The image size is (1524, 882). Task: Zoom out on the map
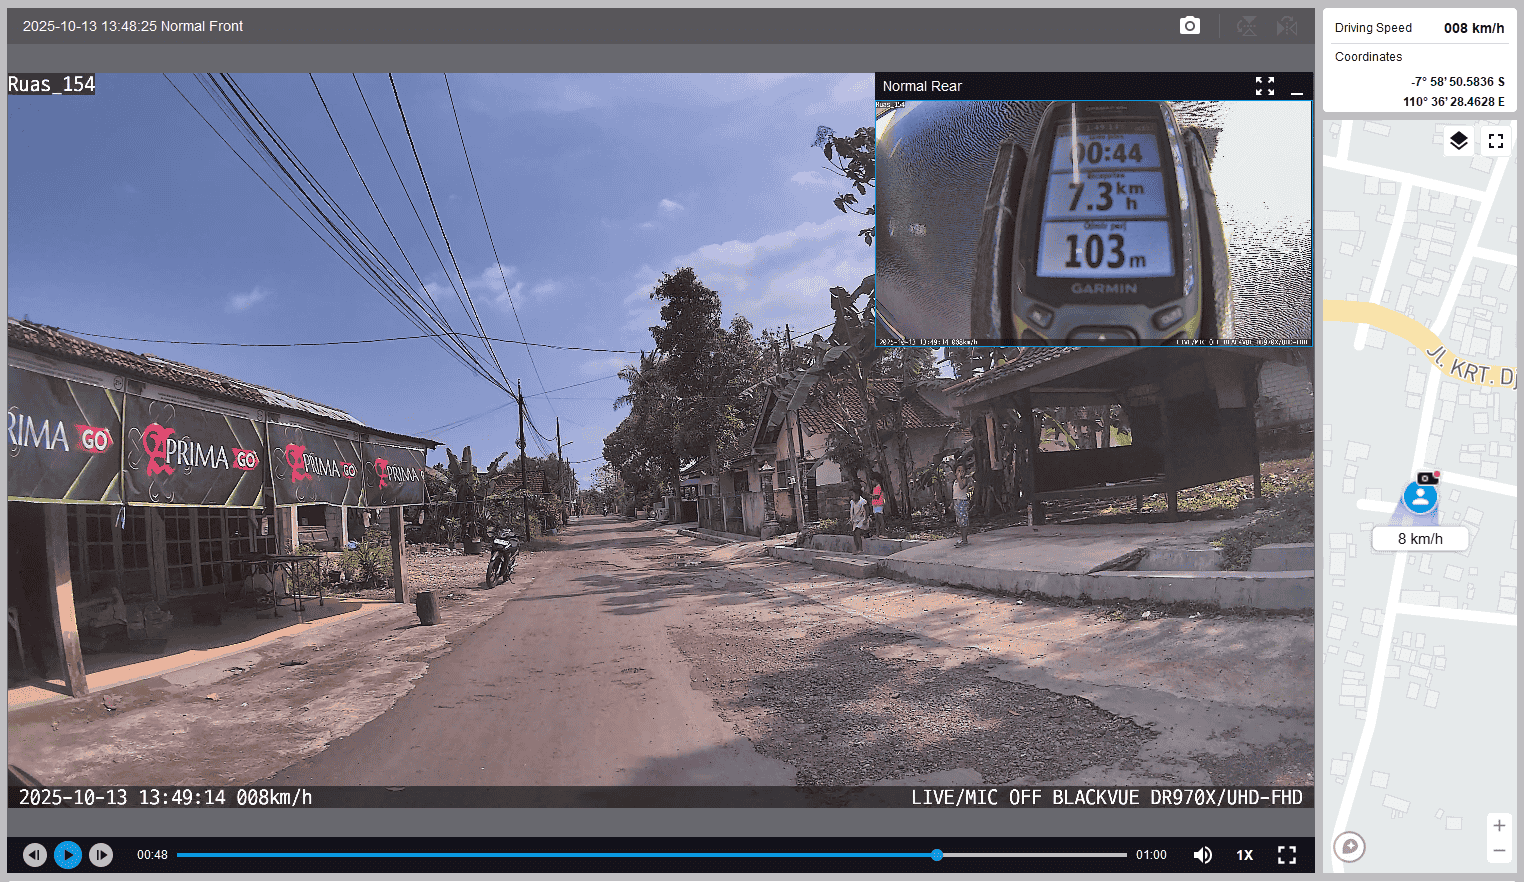1499,851
